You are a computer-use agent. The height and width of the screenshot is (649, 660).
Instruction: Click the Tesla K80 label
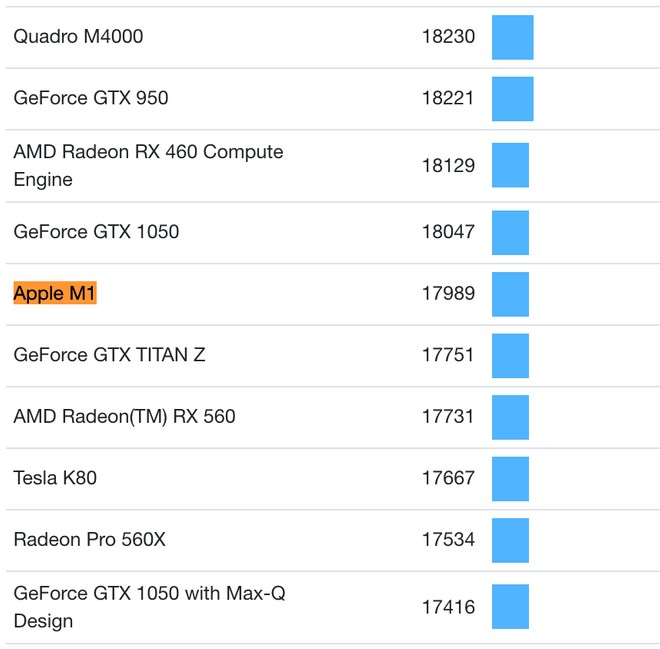point(55,478)
